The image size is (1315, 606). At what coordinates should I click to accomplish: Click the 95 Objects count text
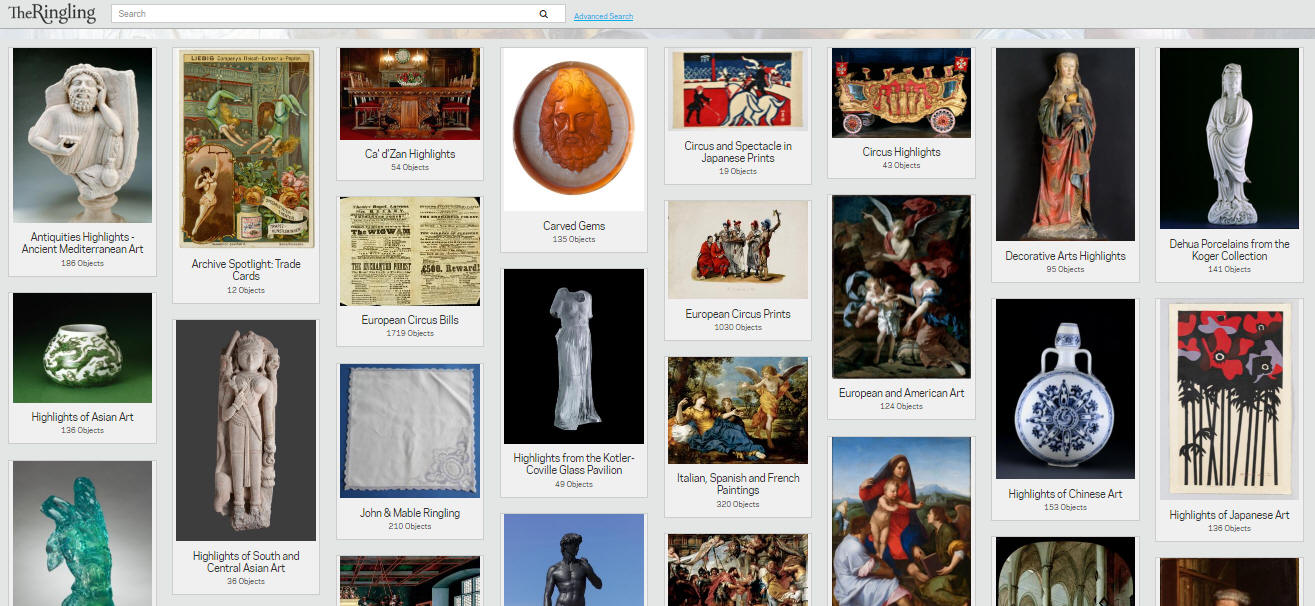pyautogui.click(x=1066, y=270)
